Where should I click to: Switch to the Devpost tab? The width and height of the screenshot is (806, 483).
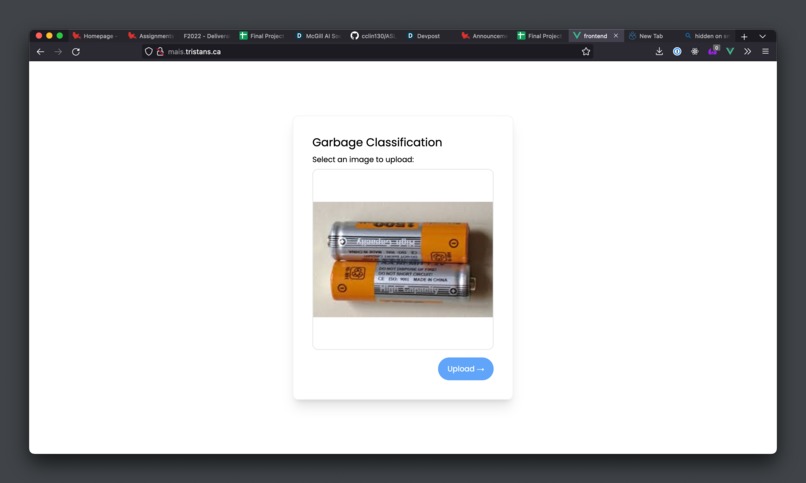[x=429, y=36]
